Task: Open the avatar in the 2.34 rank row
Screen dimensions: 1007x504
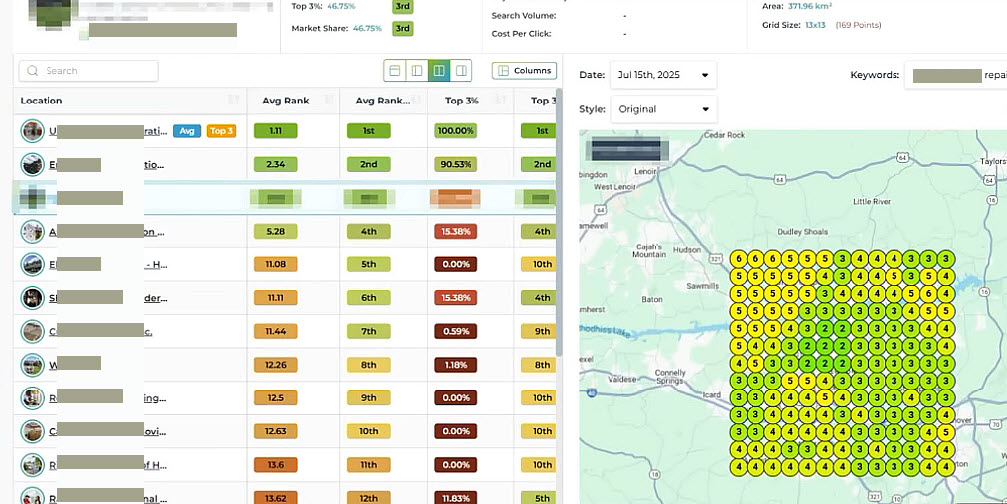Action: click(x=32, y=164)
